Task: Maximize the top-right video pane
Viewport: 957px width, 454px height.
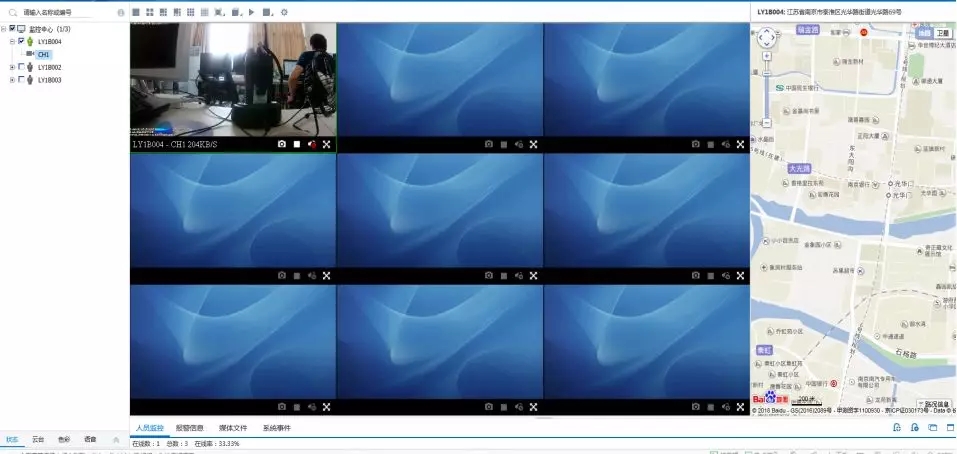Action: click(x=740, y=144)
